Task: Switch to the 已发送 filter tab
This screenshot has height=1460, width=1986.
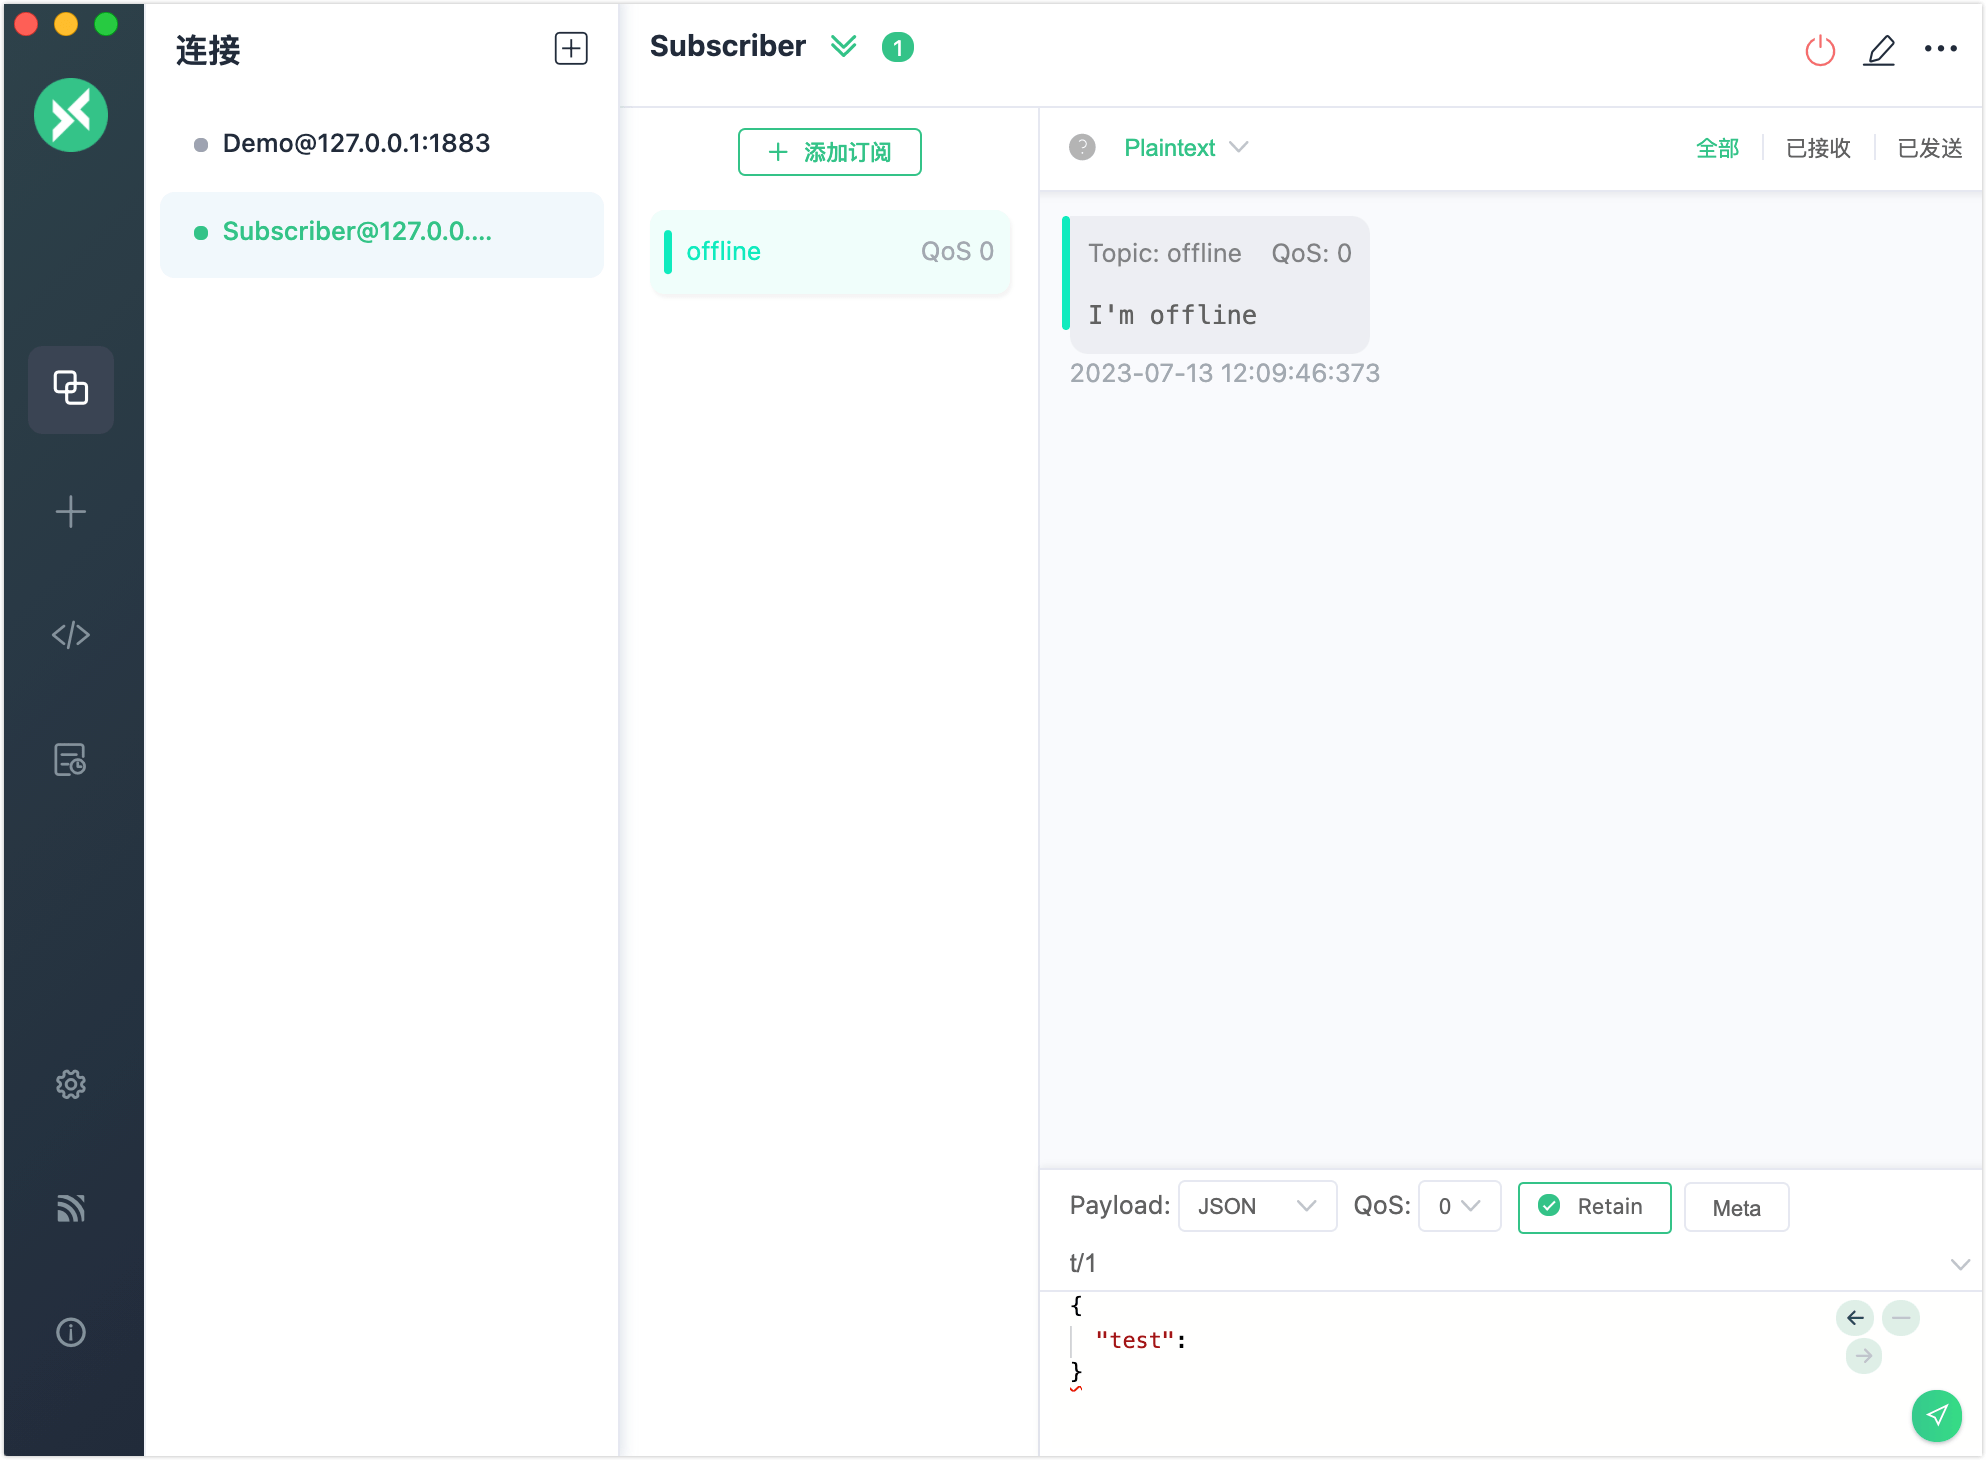Action: coord(1929,148)
